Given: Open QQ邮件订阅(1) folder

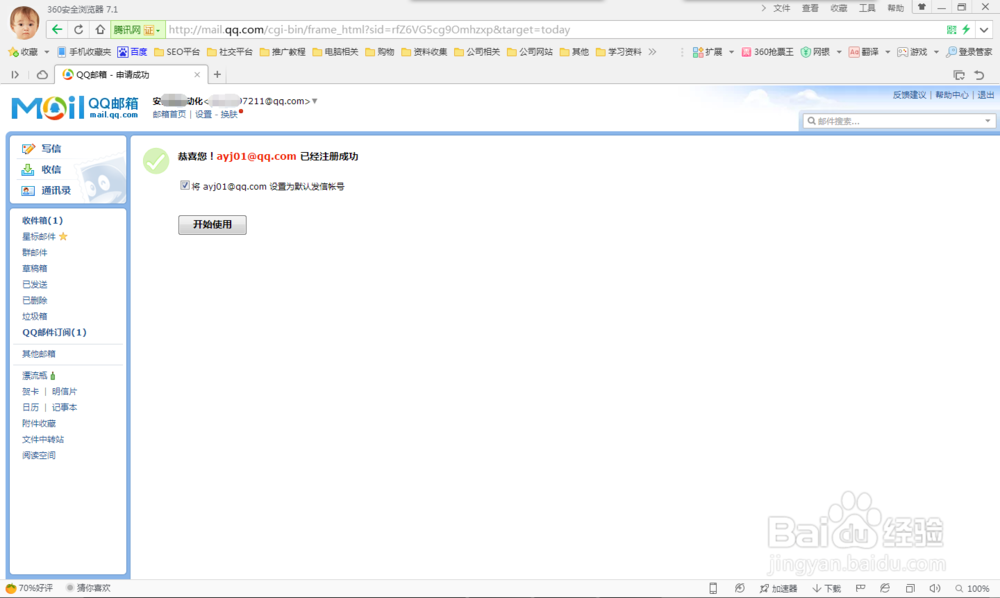Looking at the screenshot, I should [54, 332].
